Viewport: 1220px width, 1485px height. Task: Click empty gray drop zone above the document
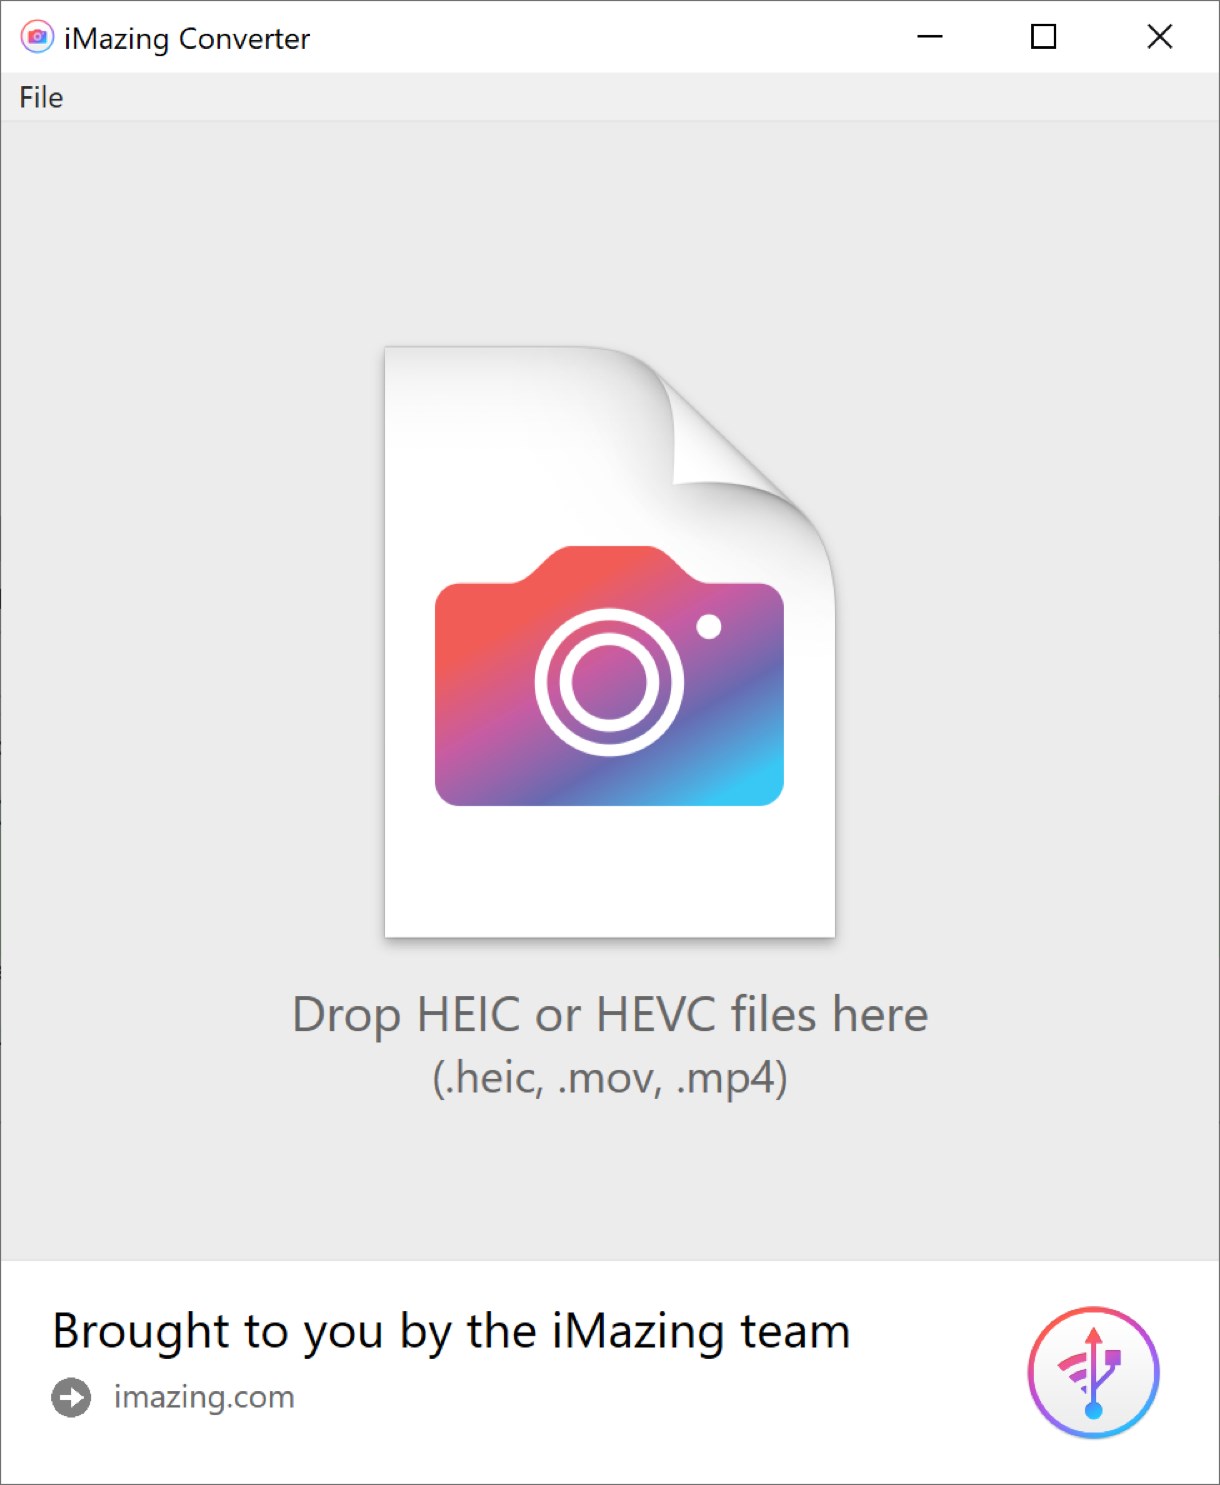(x=609, y=230)
